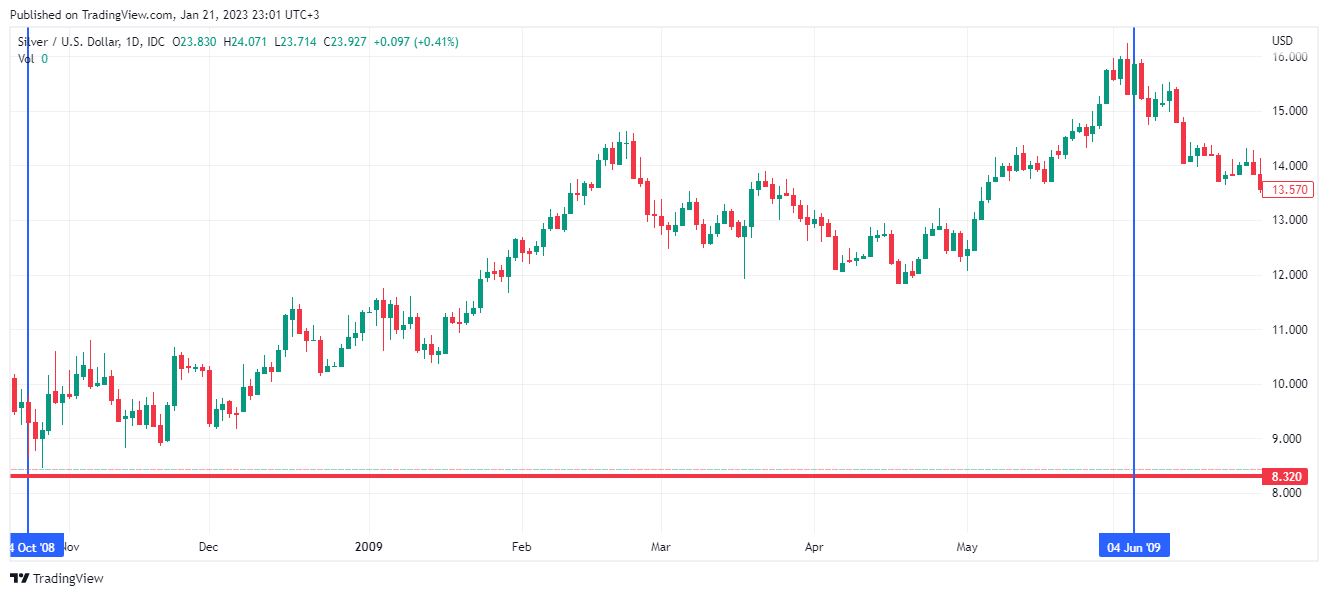Click the 2009 label on time axis

pyautogui.click(x=369, y=547)
